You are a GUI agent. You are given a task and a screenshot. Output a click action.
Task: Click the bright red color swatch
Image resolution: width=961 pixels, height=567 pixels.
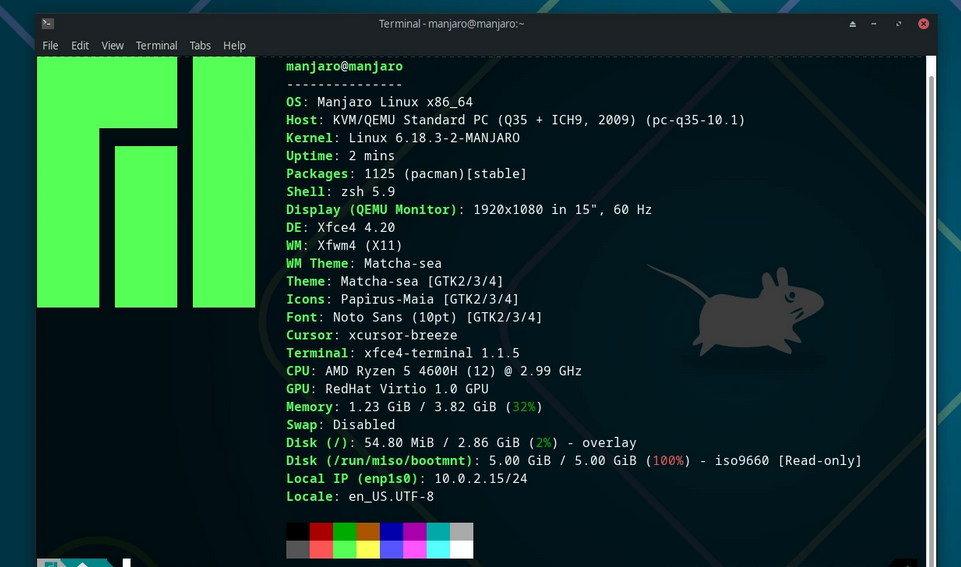click(x=321, y=549)
